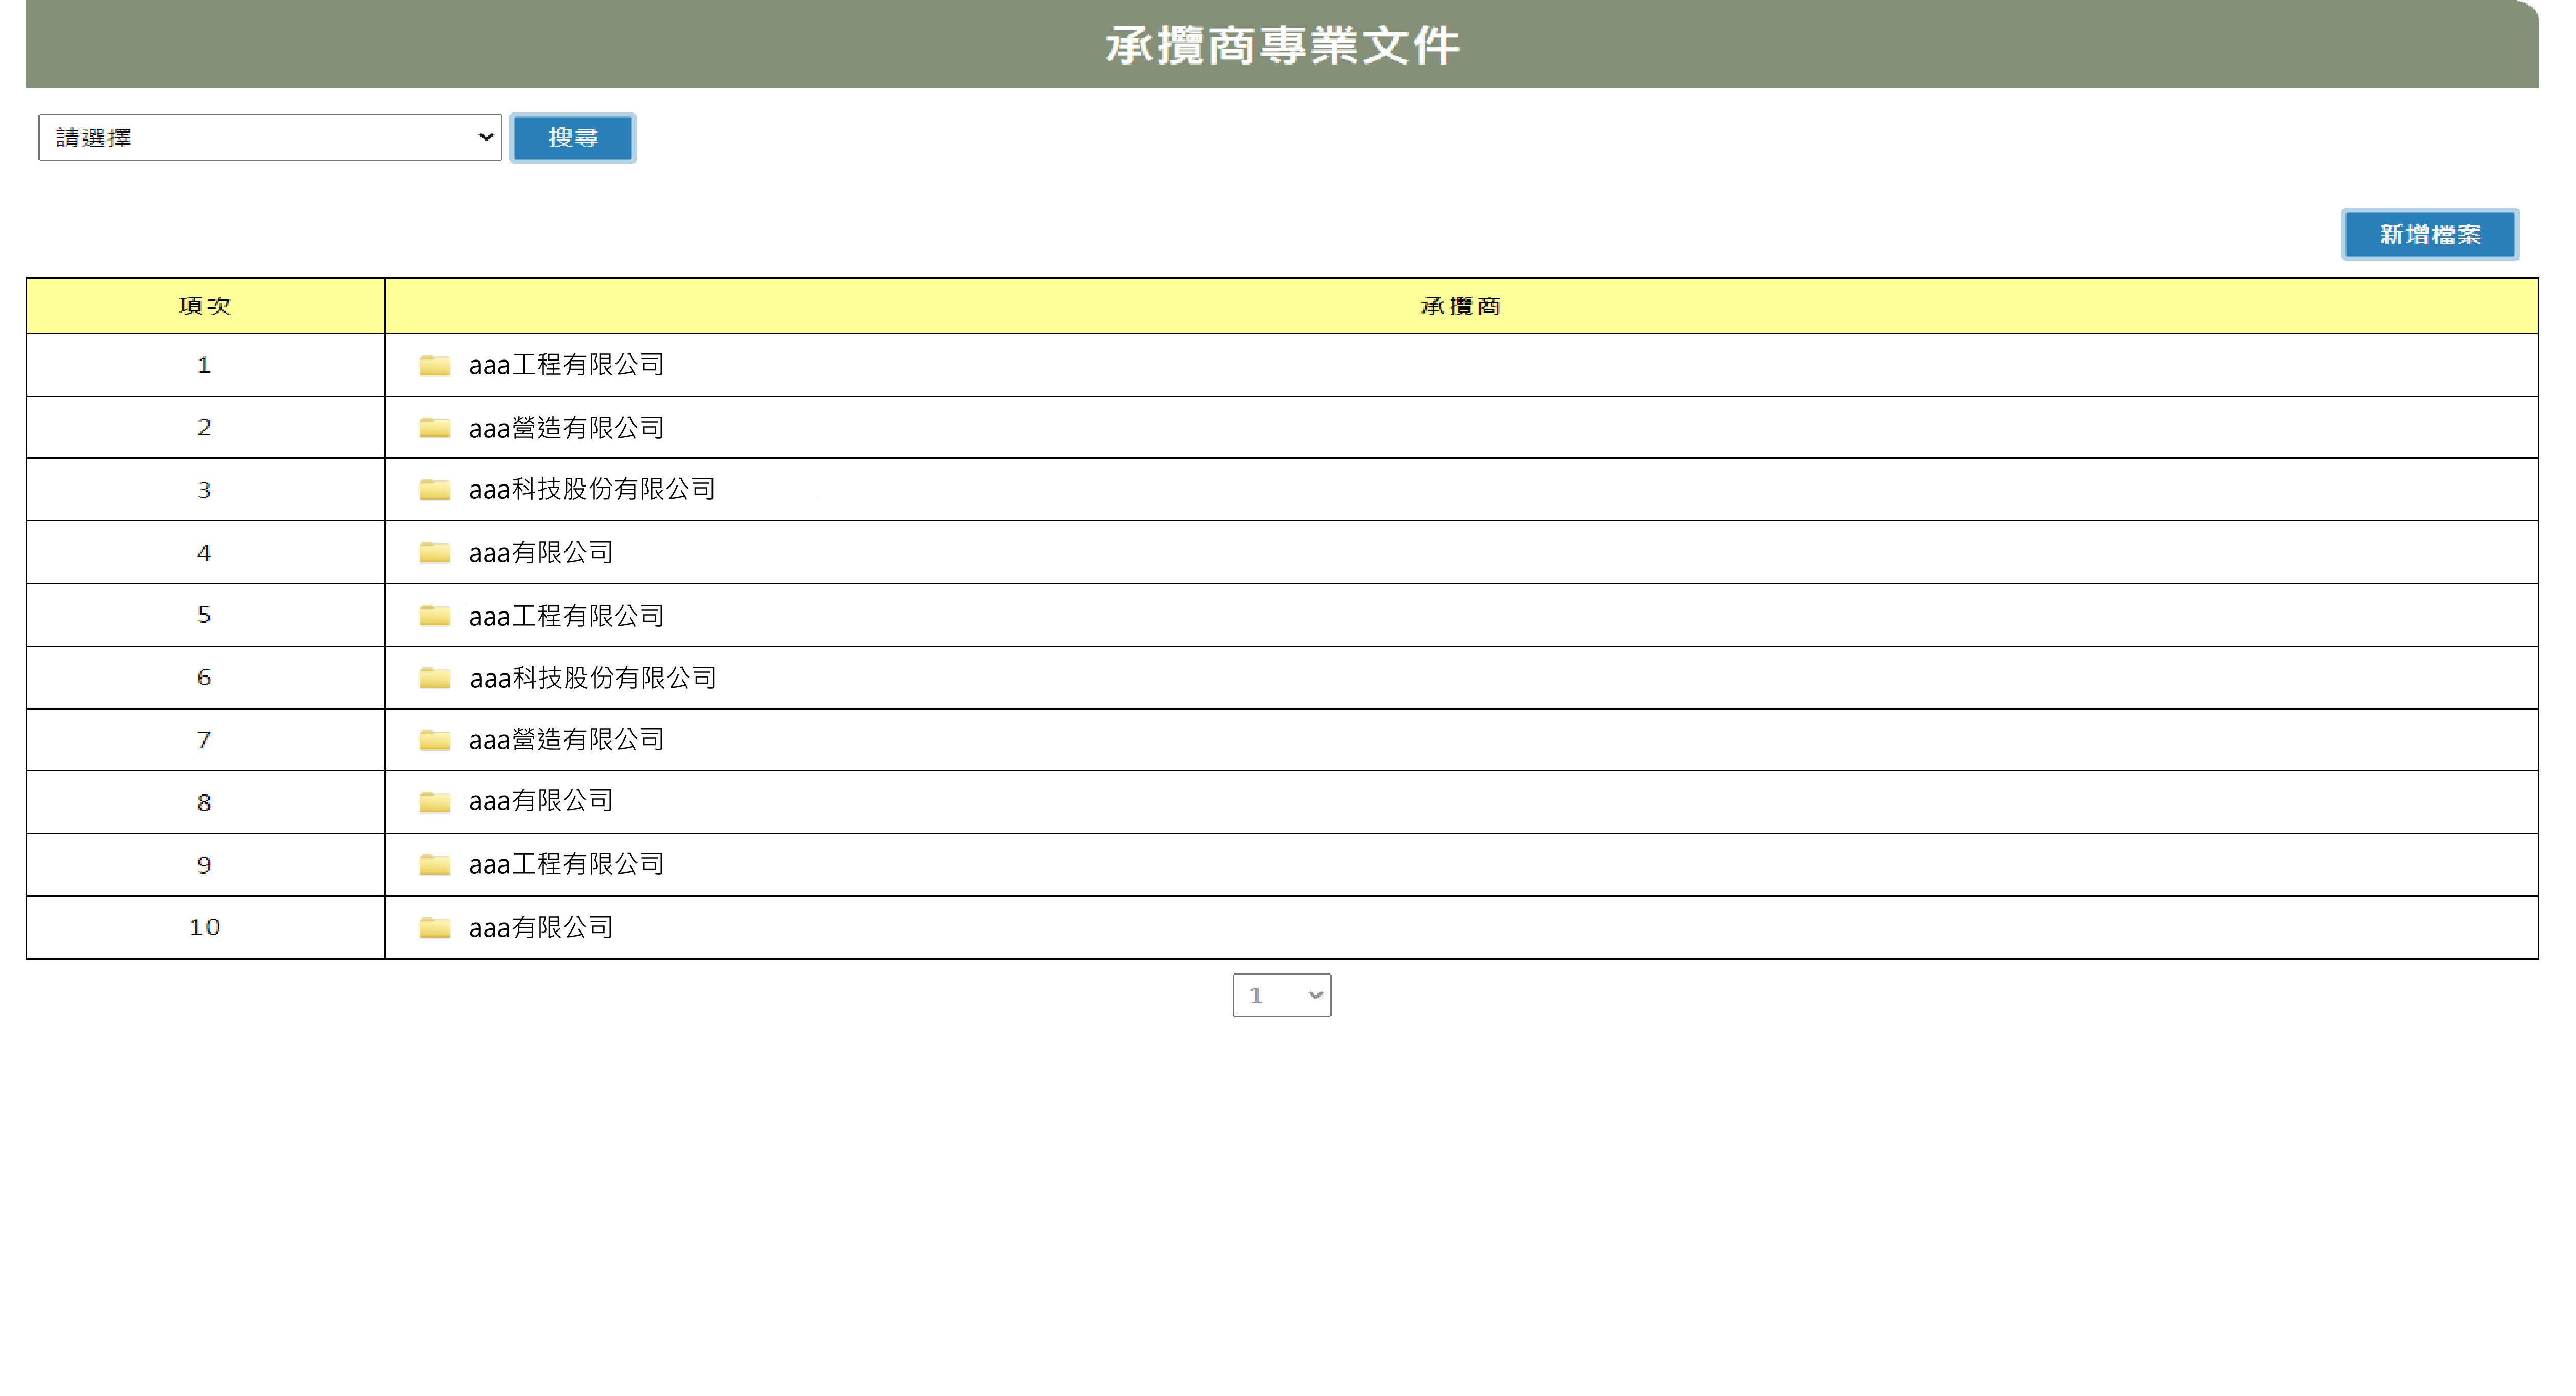Open folder icon in row 2
This screenshot has width=2576, height=1396.
click(434, 428)
